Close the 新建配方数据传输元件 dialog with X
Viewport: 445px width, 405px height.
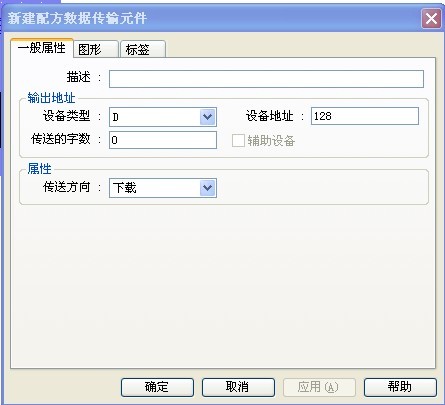[431, 18]
